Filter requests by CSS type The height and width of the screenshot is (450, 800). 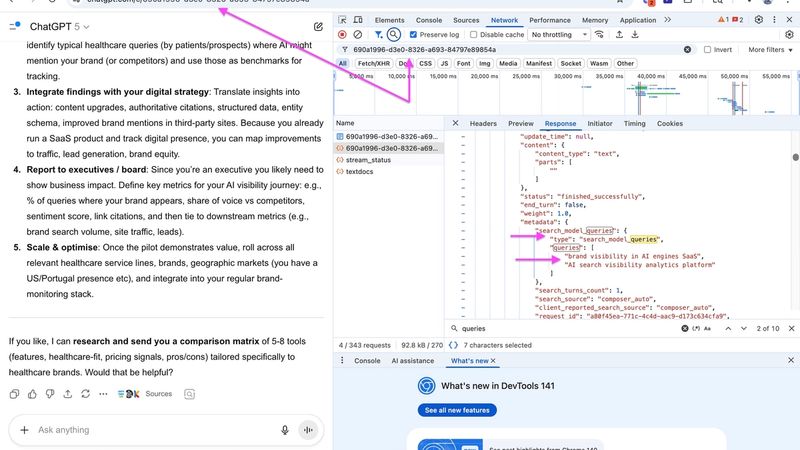pyautogui.click(x=425, y=64)
